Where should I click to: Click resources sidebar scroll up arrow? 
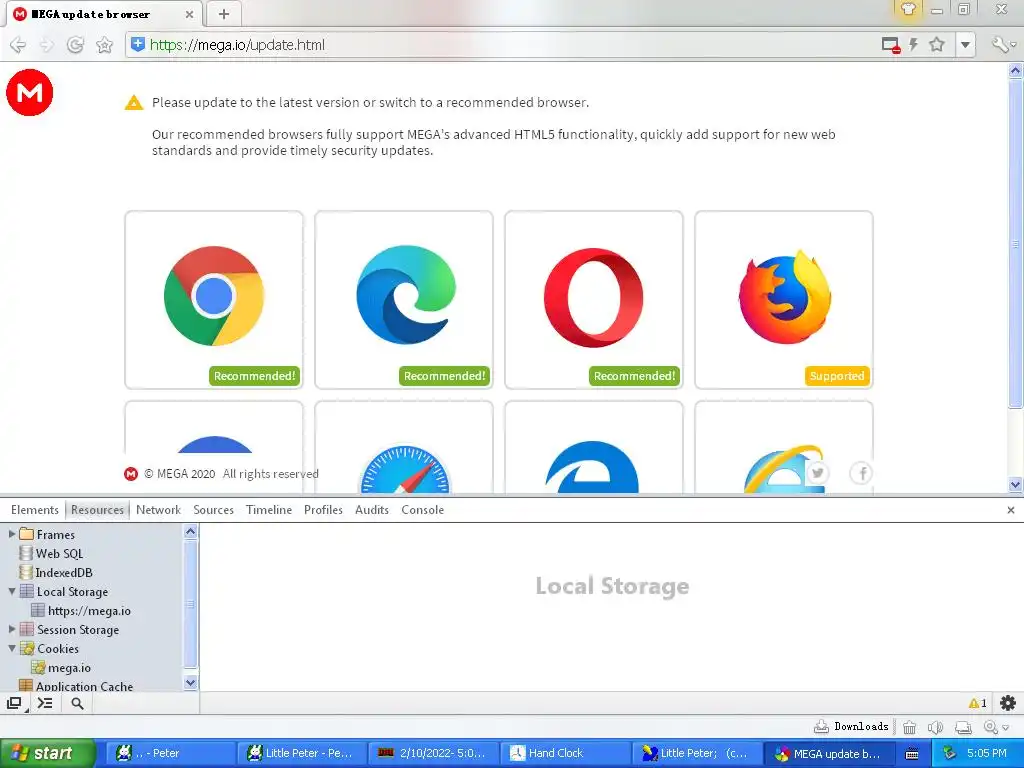point(191,532)
